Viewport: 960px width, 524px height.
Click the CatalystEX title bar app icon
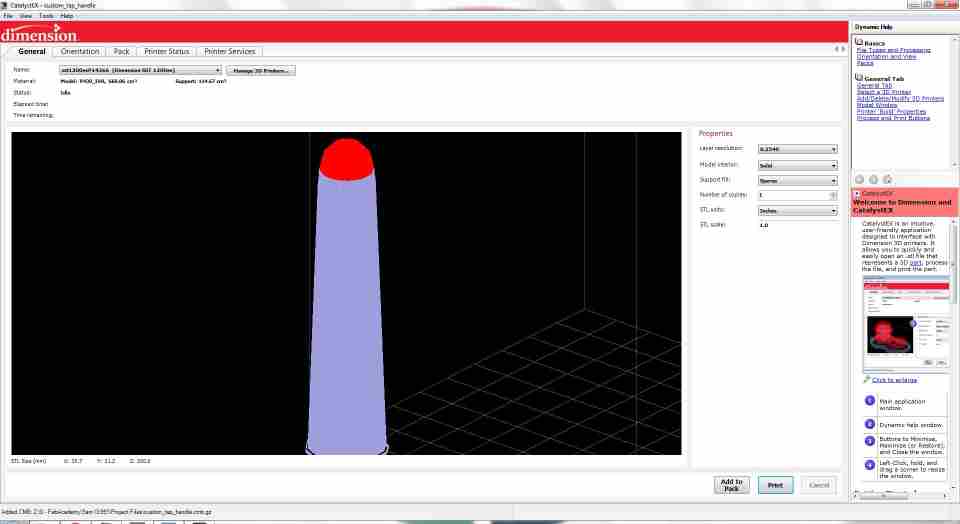[x=4, y=5]
